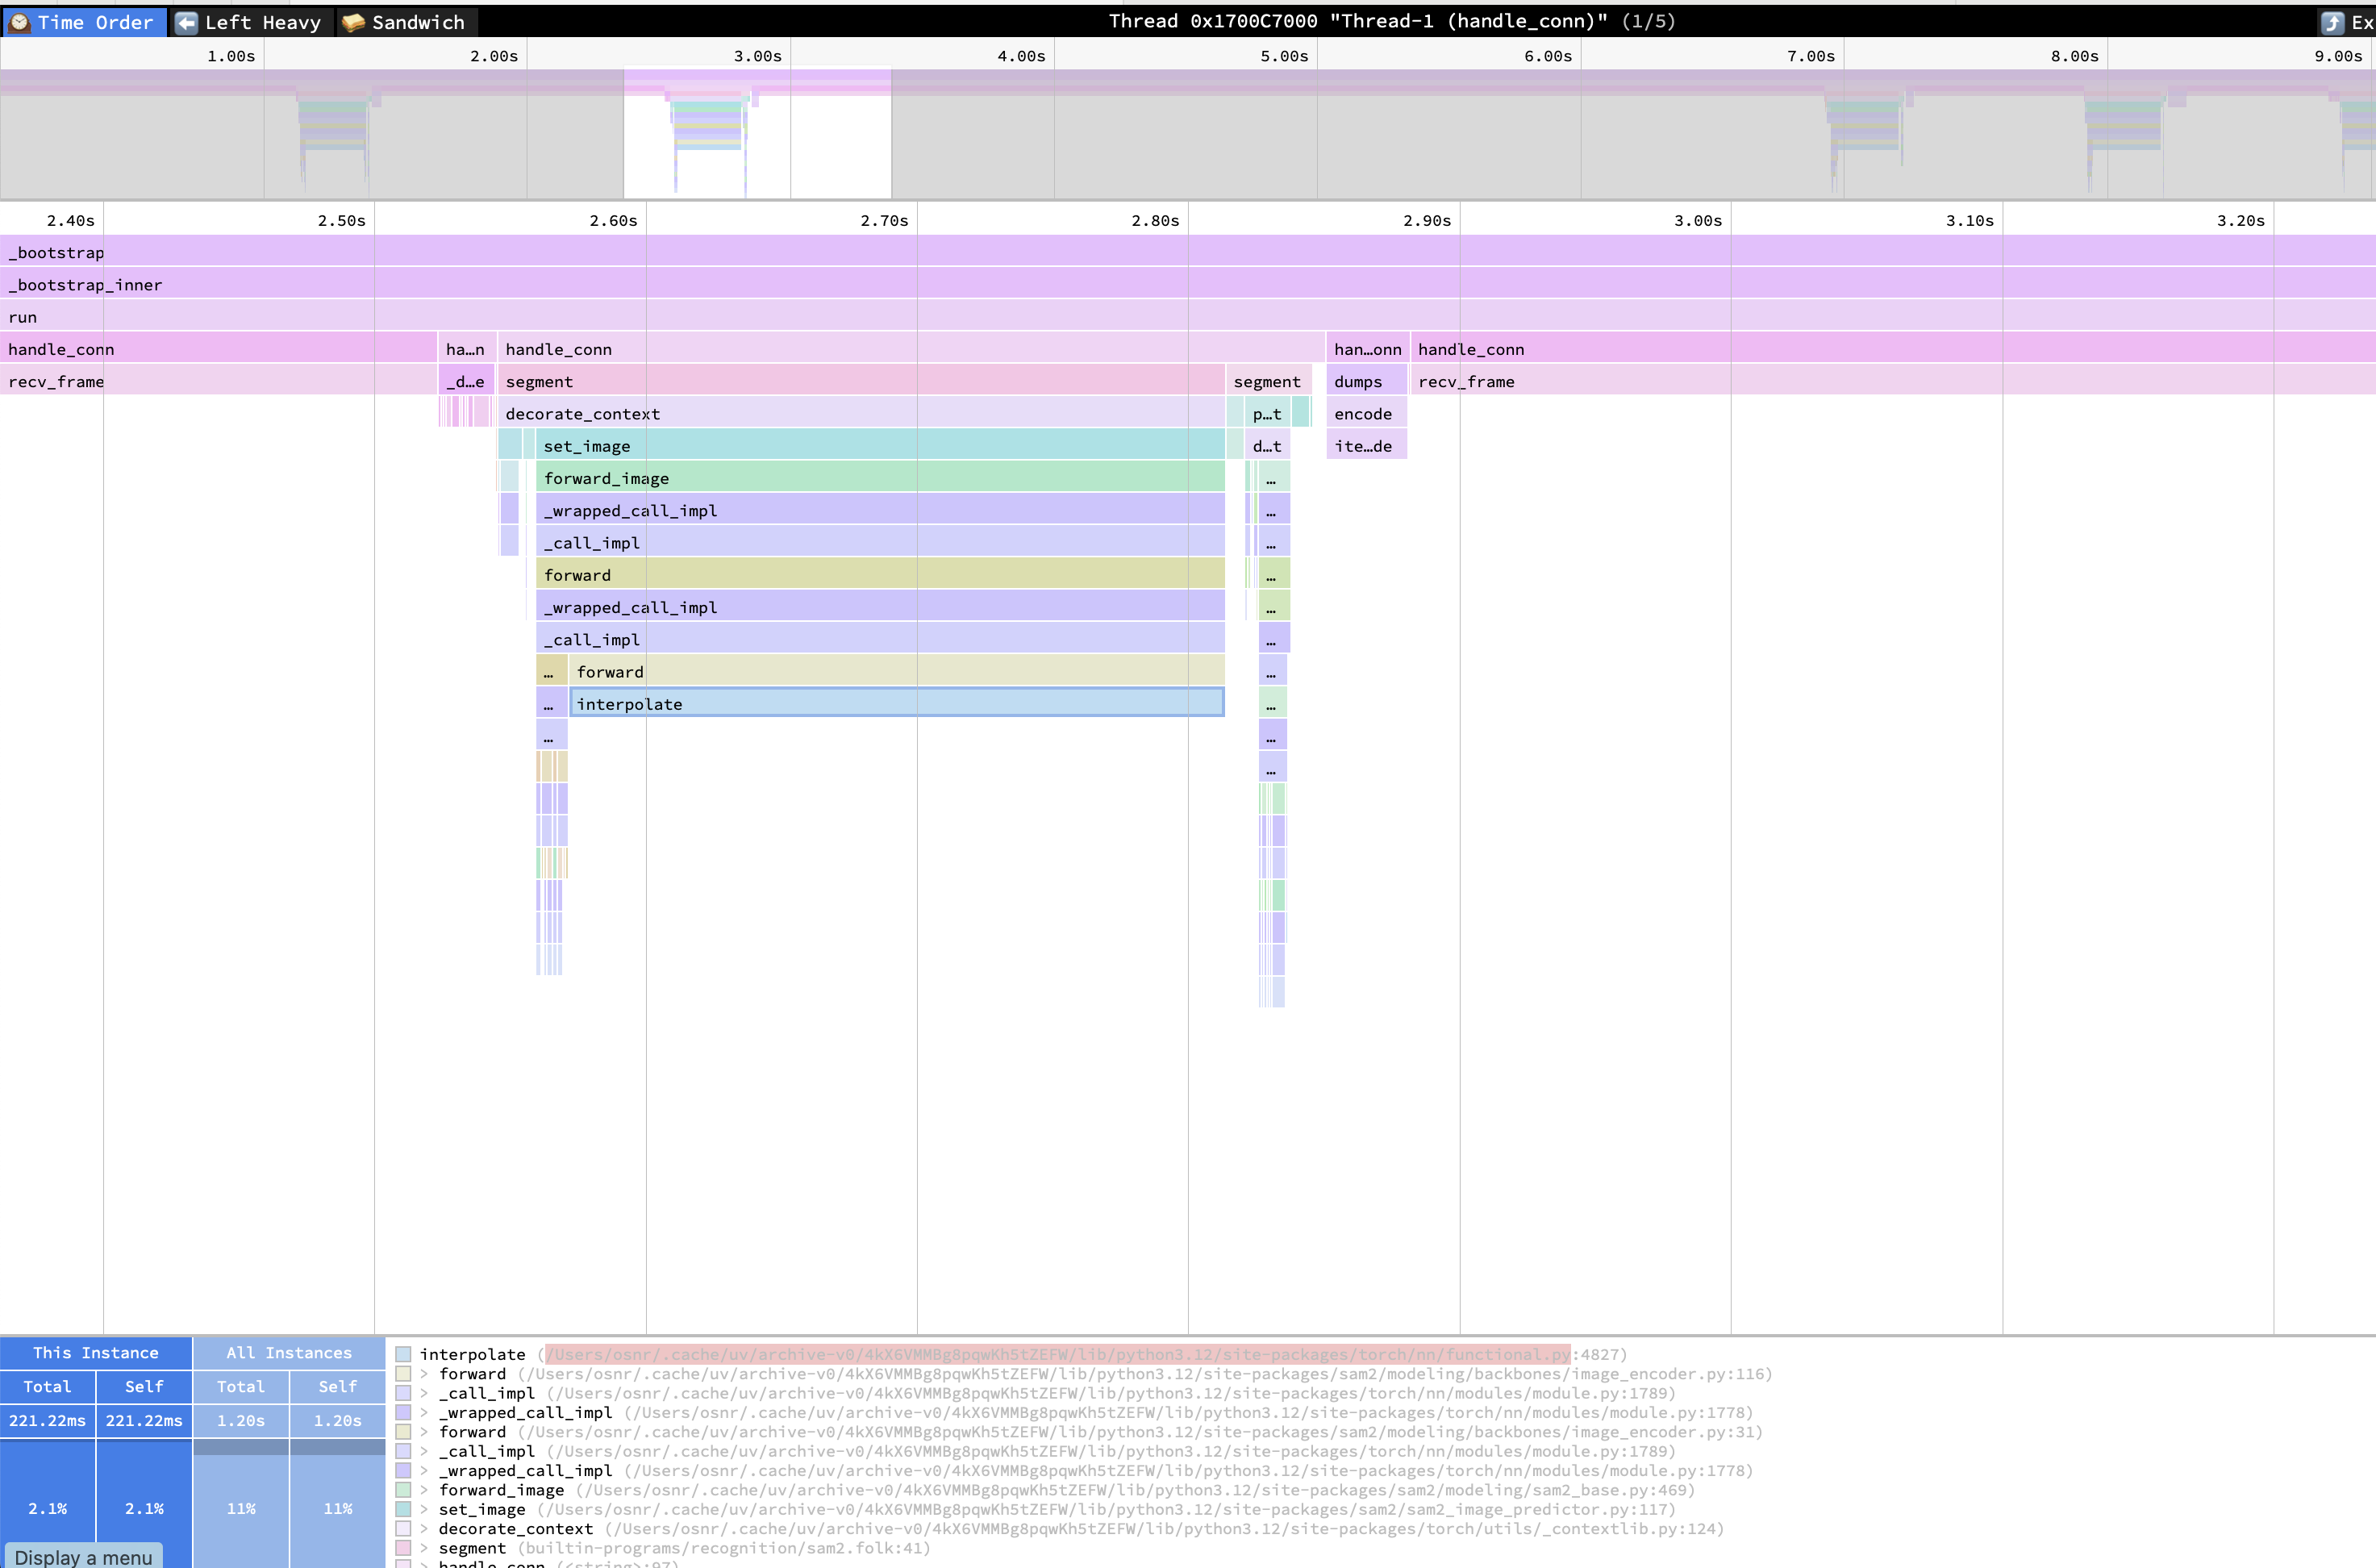Select the run frame

pyautogui.click(x=1188, y=316)
